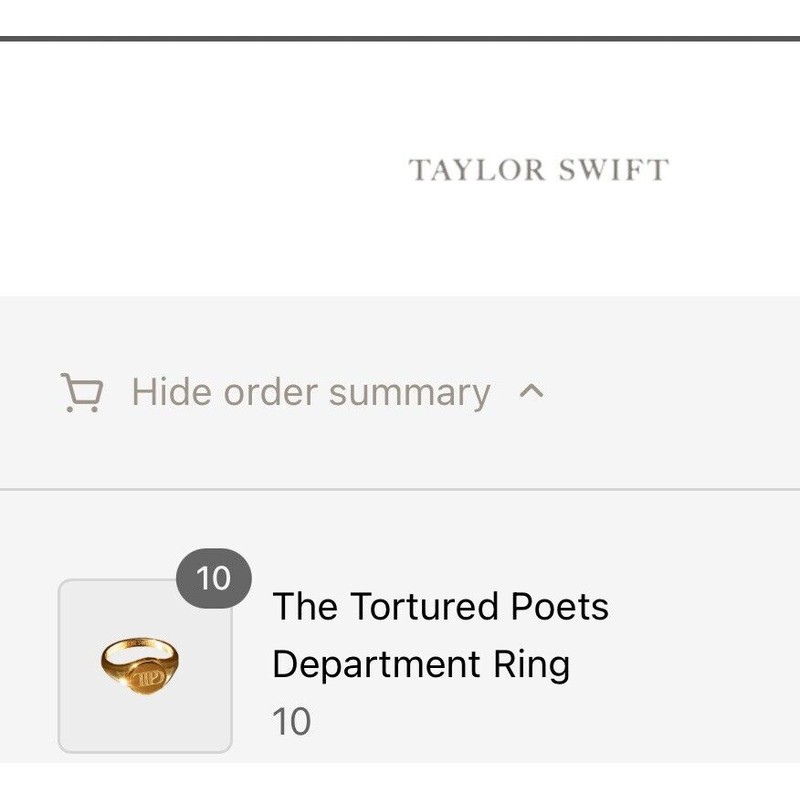
Task: Click the word 'summary' in the toggle
Action: pyautogui.click(x=409, y=393)
